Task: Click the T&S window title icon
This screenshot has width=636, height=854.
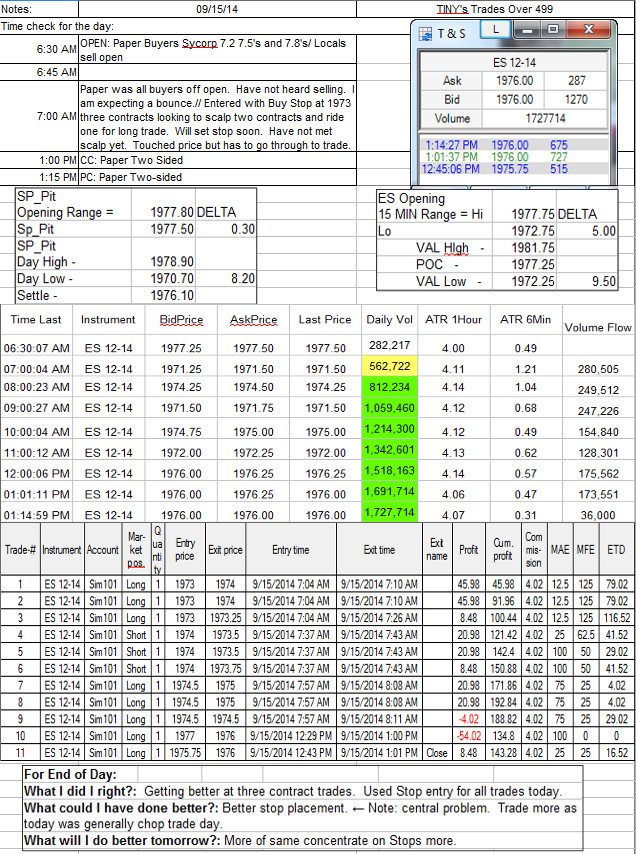Action: pos(425,33)
